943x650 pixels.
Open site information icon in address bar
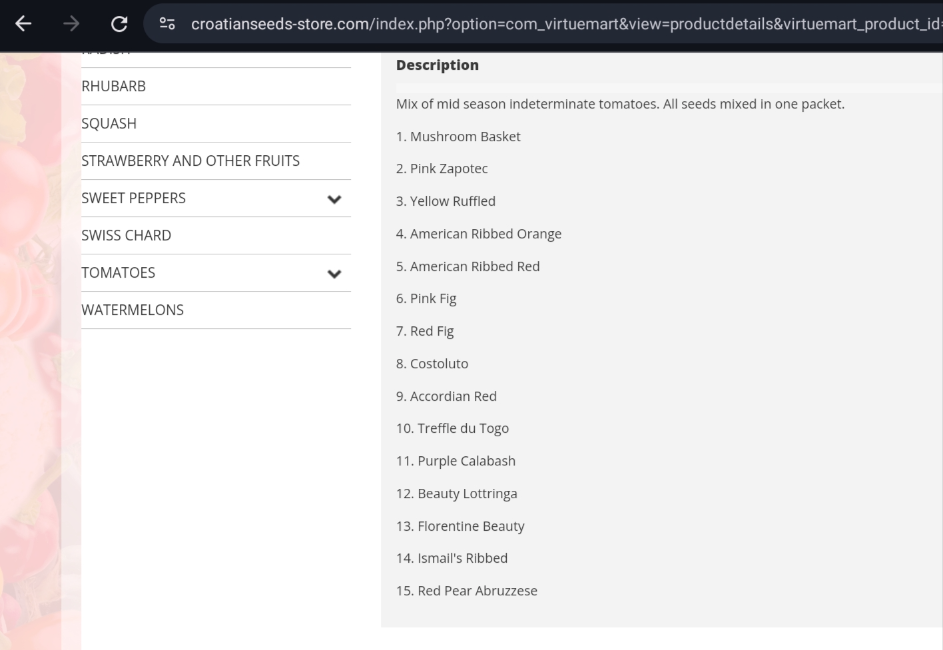[x=168, y=23]
